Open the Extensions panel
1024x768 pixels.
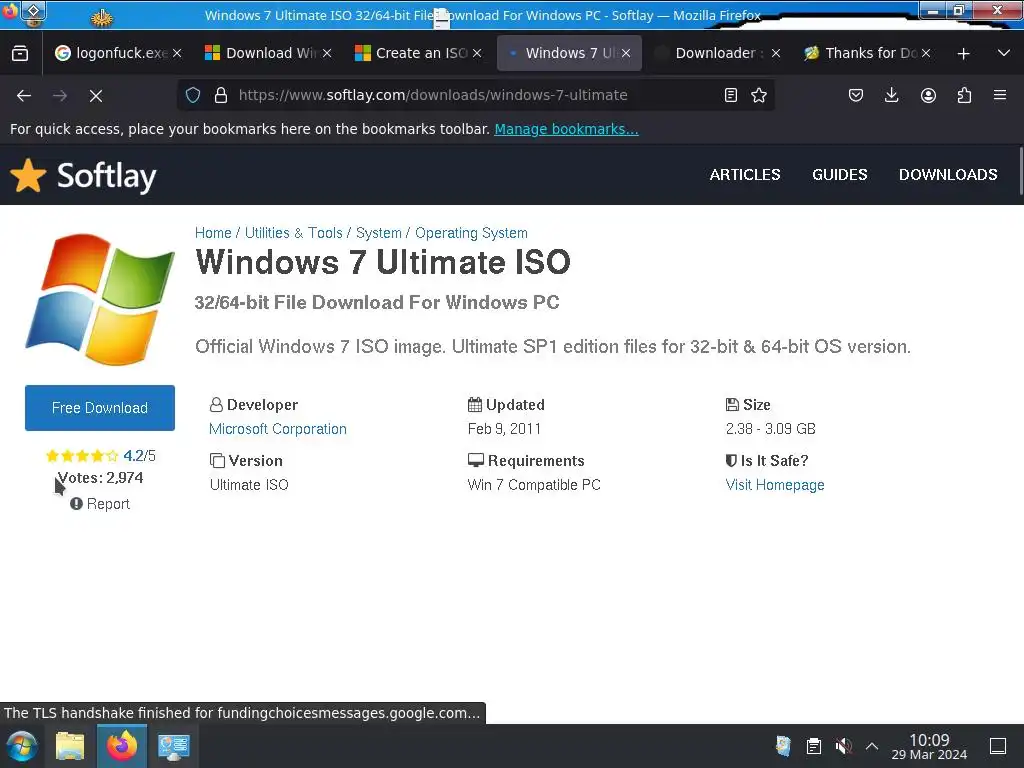(964, 95)
